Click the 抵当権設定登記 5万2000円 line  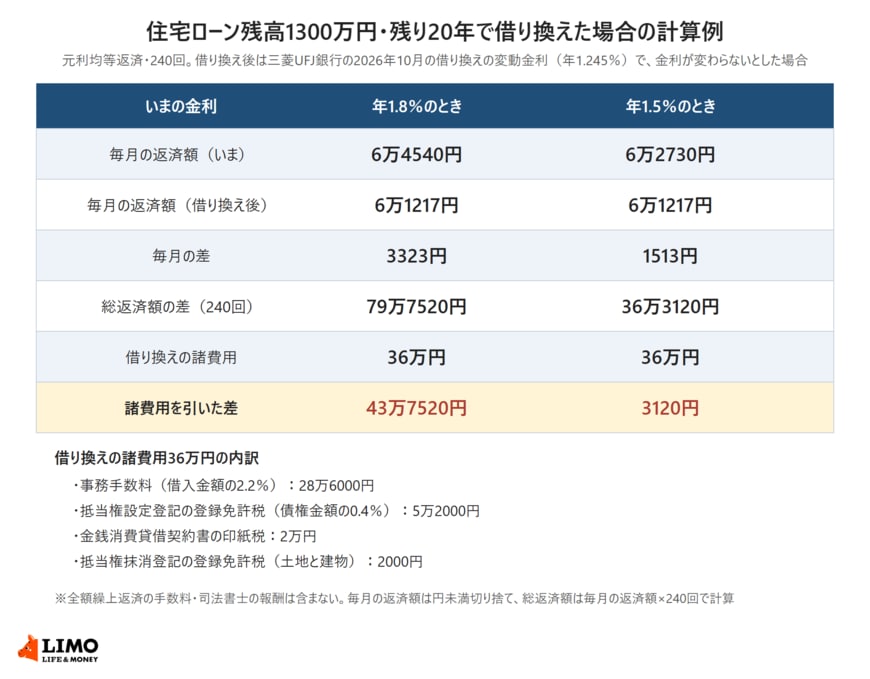[x=276, y=510]
